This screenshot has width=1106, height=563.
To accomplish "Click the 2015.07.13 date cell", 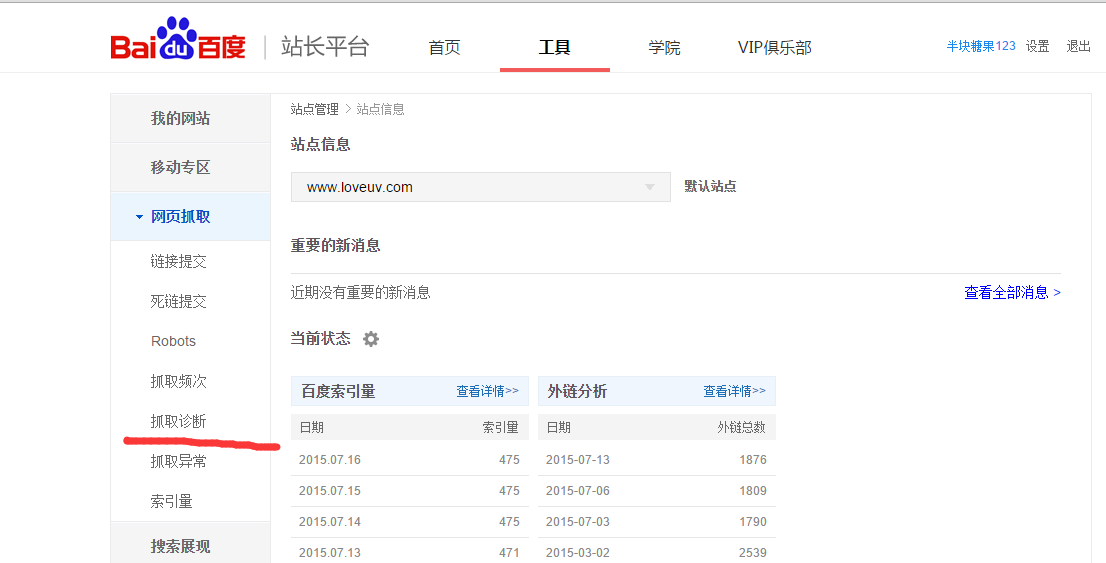I will pyautogui.click(x=329, y=553).
